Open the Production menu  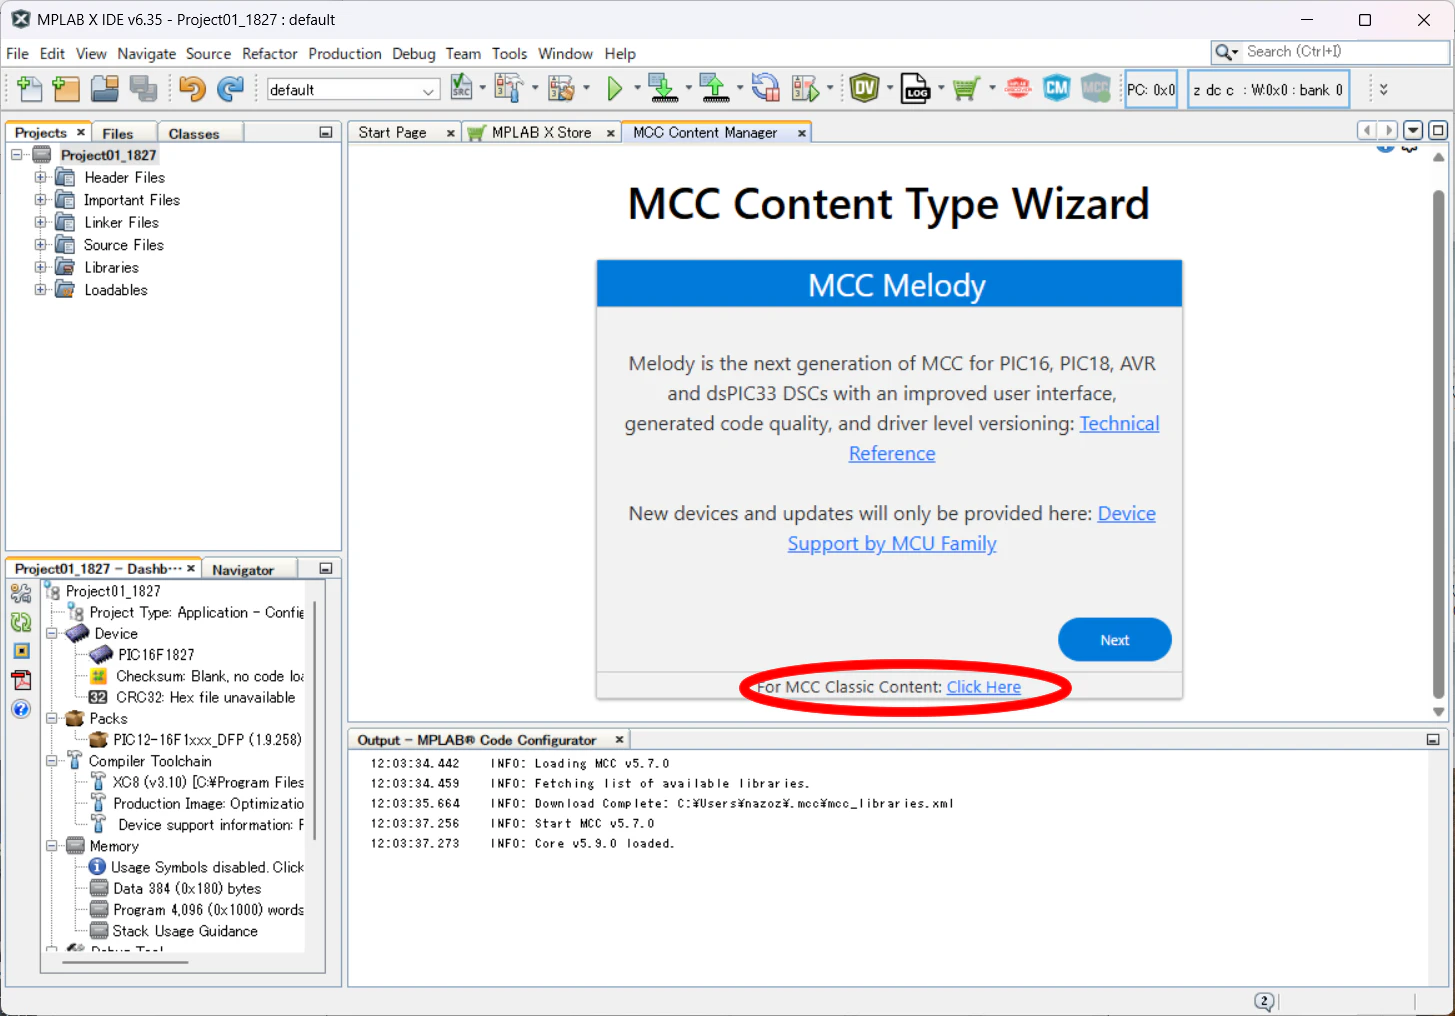click(345, 54)
